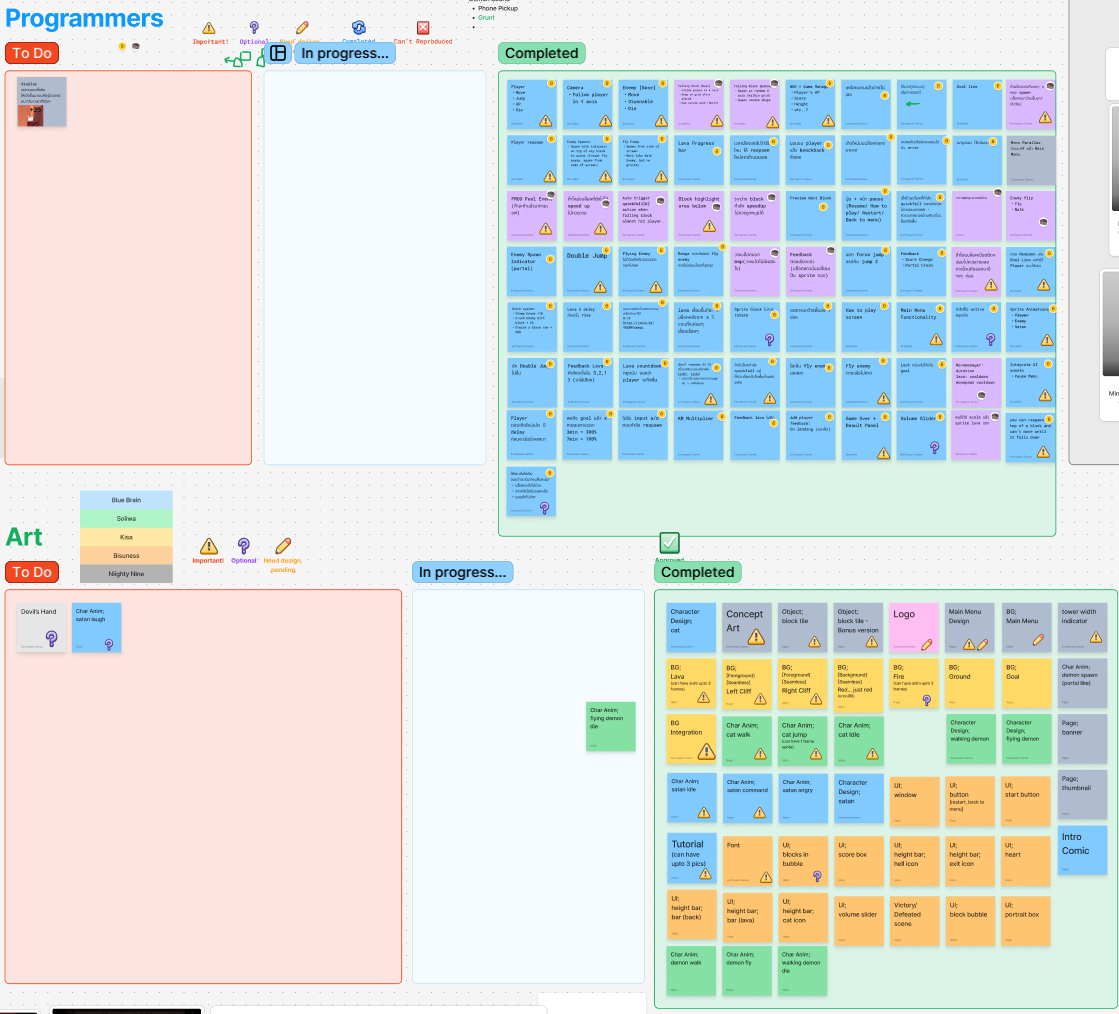
Task: Select the Bisuness orange legend swatch
Action: 126,555
